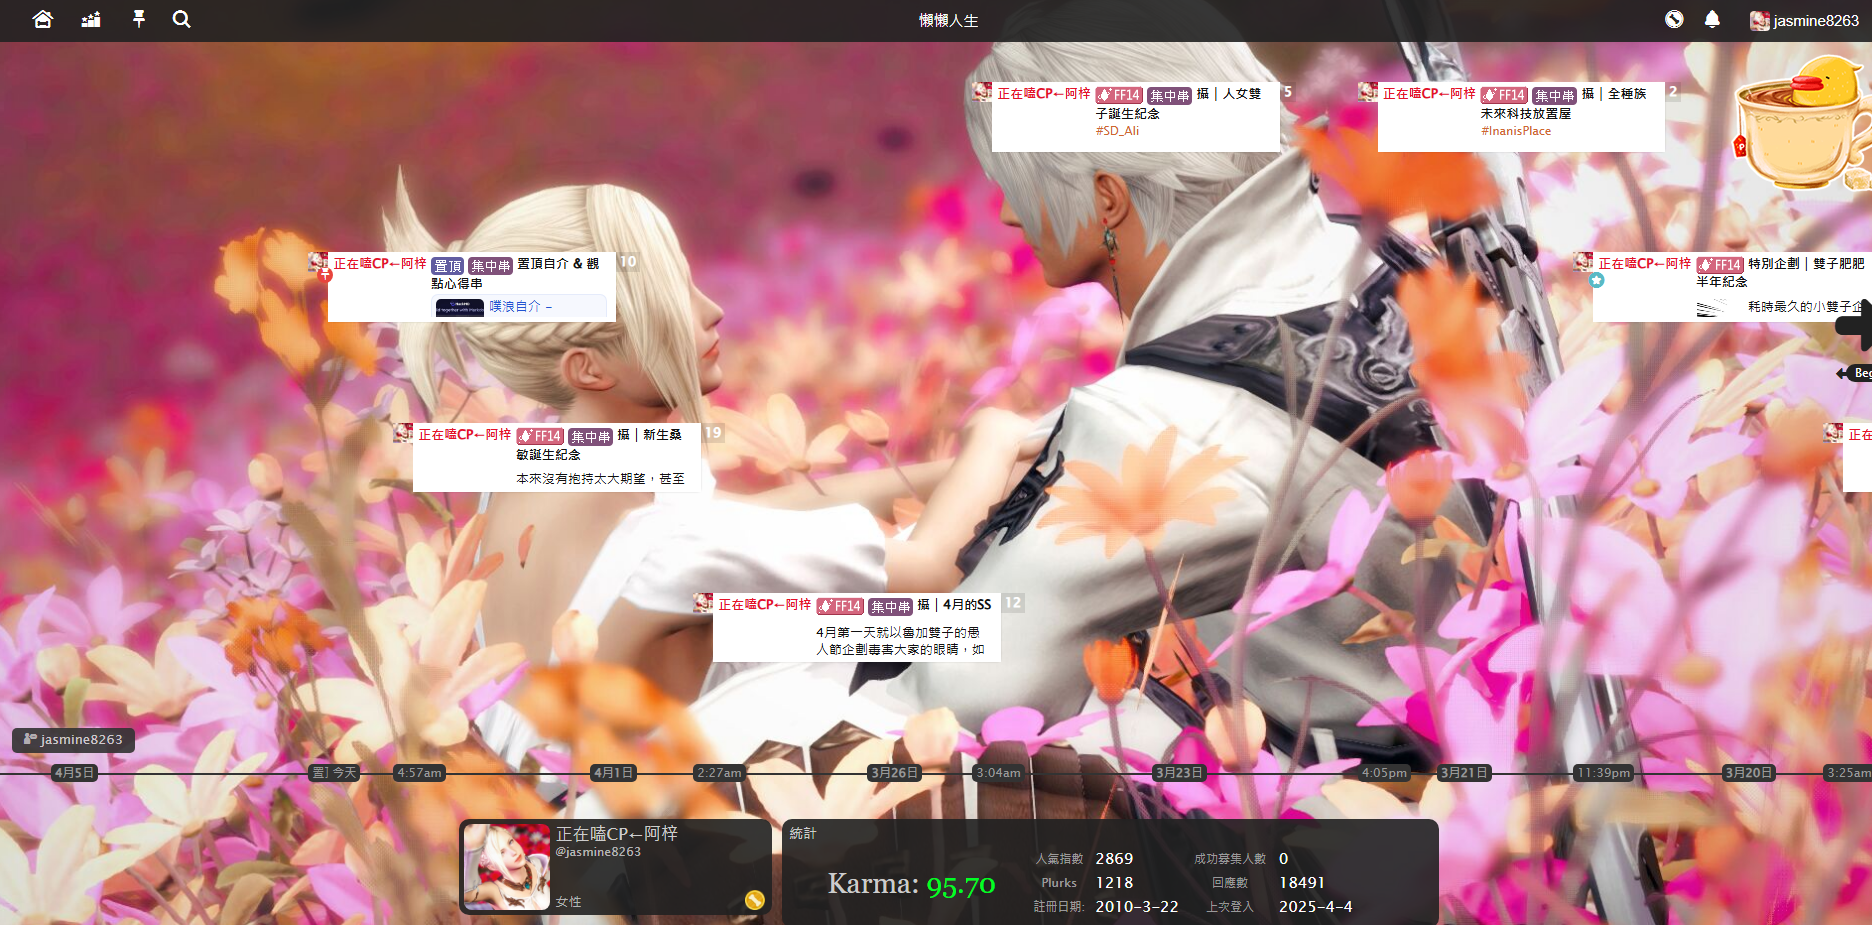This screenshot has width=1872, height=925.
Task: Open the rankings chart icon in top bar
Action: tap(91, 19)
